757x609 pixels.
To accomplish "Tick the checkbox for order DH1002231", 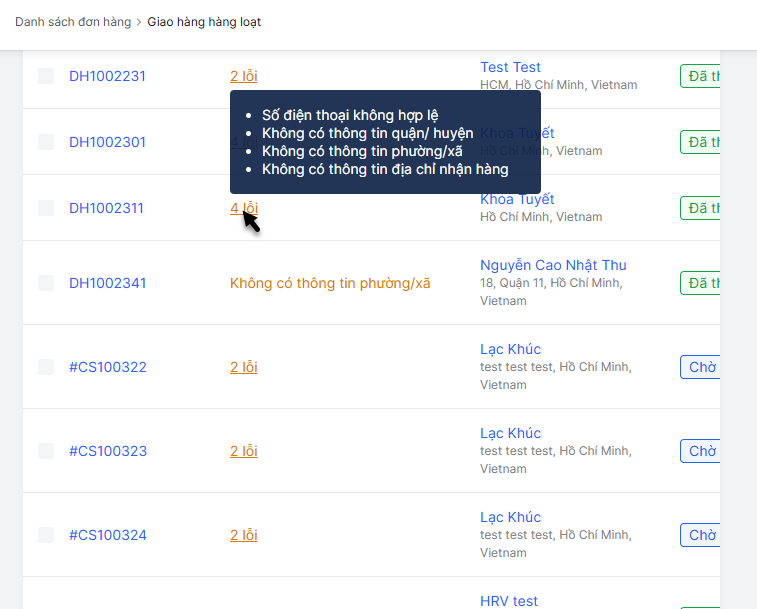I will [x=46, y=76].
